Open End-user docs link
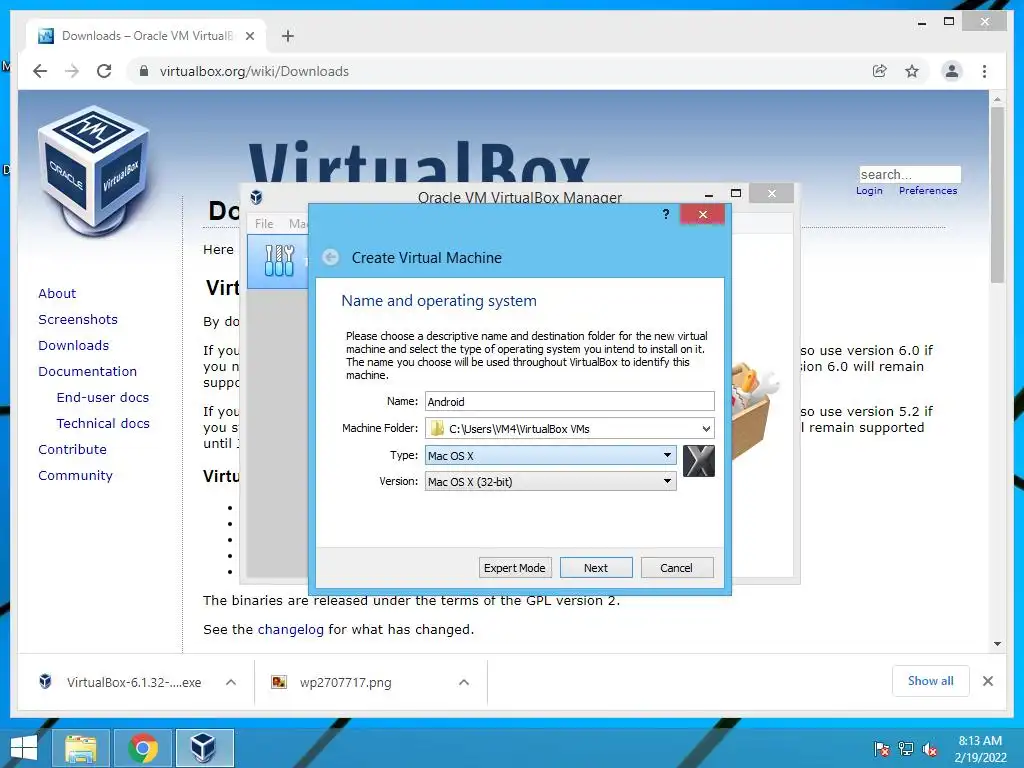1024x768 pixels. pos(103,397)
